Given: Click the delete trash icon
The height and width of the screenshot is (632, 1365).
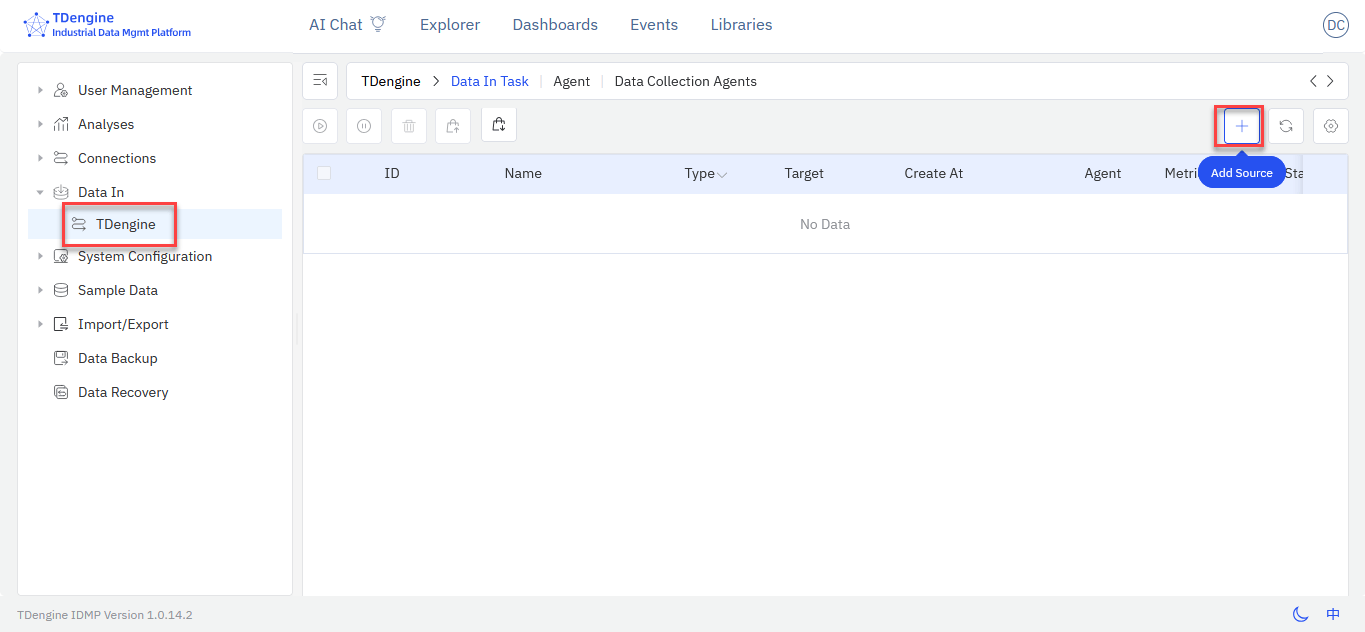Looking at the screenshot, I should click(409, 126).
